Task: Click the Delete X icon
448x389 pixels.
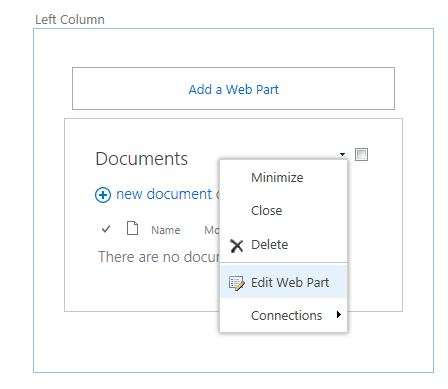Action: point(237,246)
